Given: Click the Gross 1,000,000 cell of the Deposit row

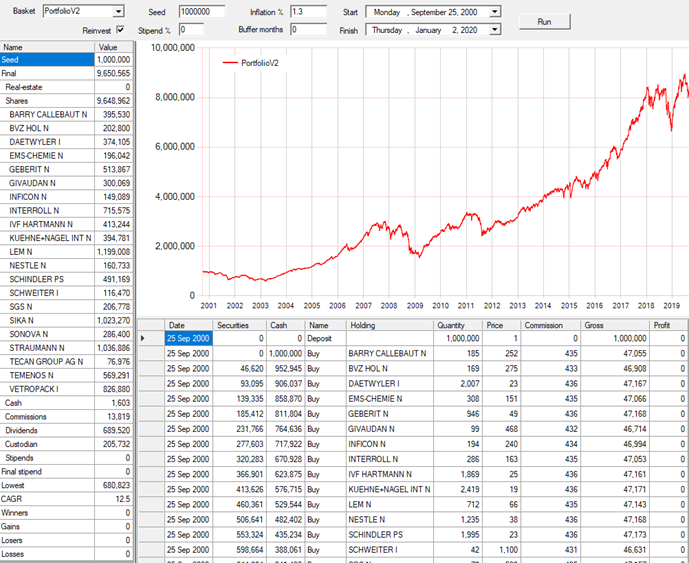Looking at the screenshot, I should (614, 338).
